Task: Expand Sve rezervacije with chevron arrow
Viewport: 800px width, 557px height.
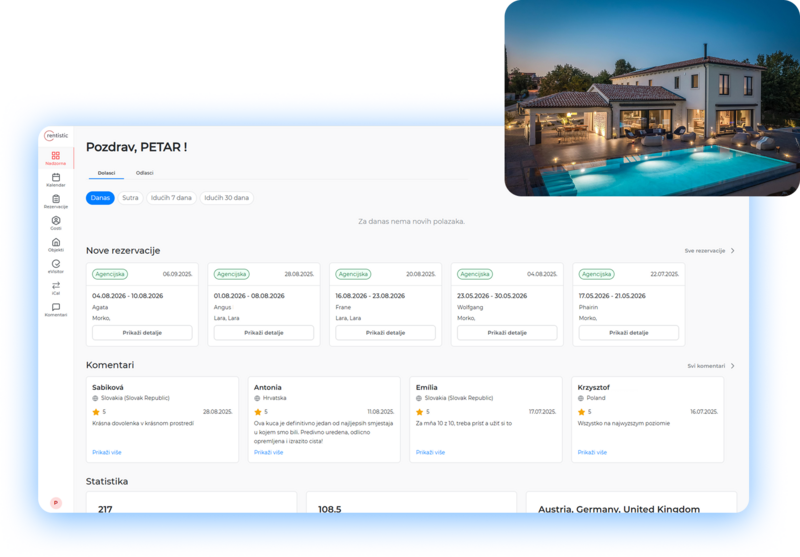Action: (x=732, y=251)
